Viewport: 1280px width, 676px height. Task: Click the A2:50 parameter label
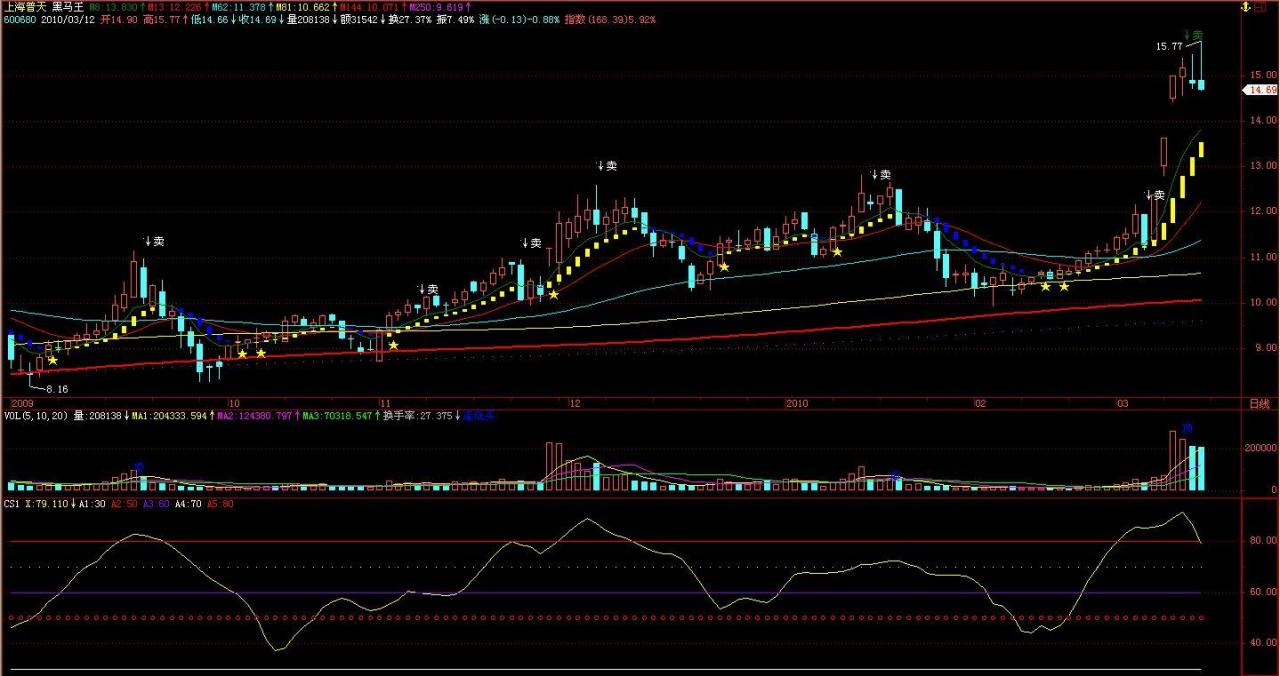(125, 505)
